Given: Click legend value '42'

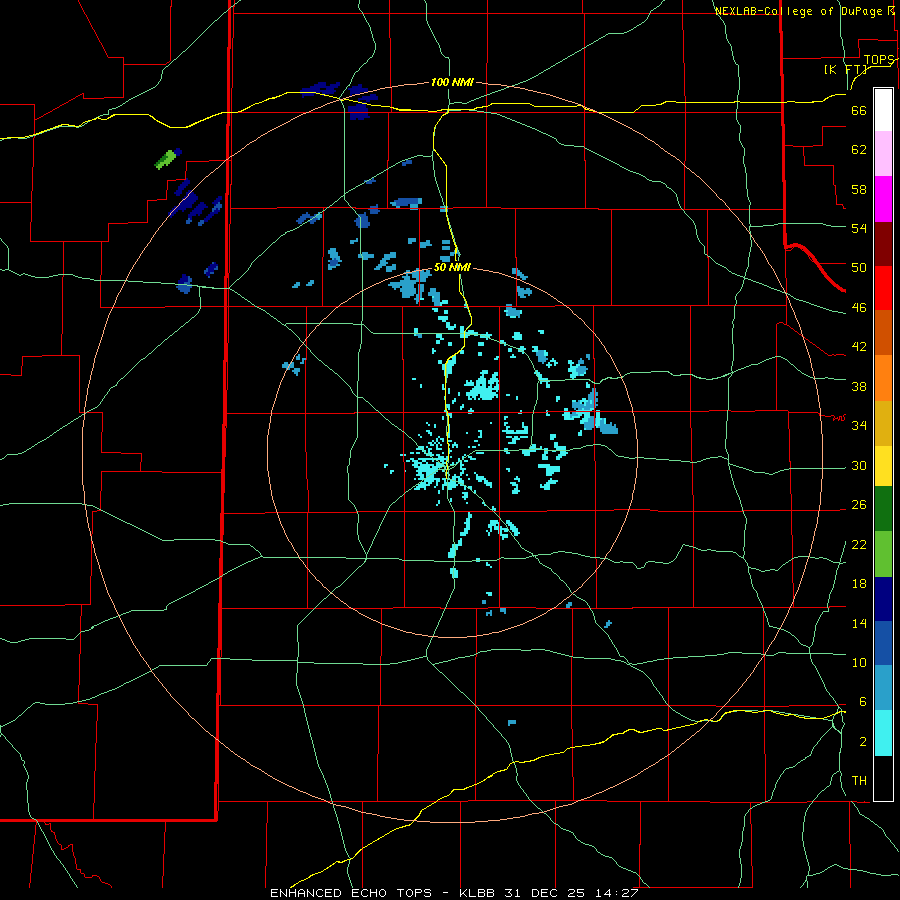Looking at the screenshot, I should pos(859,347).
